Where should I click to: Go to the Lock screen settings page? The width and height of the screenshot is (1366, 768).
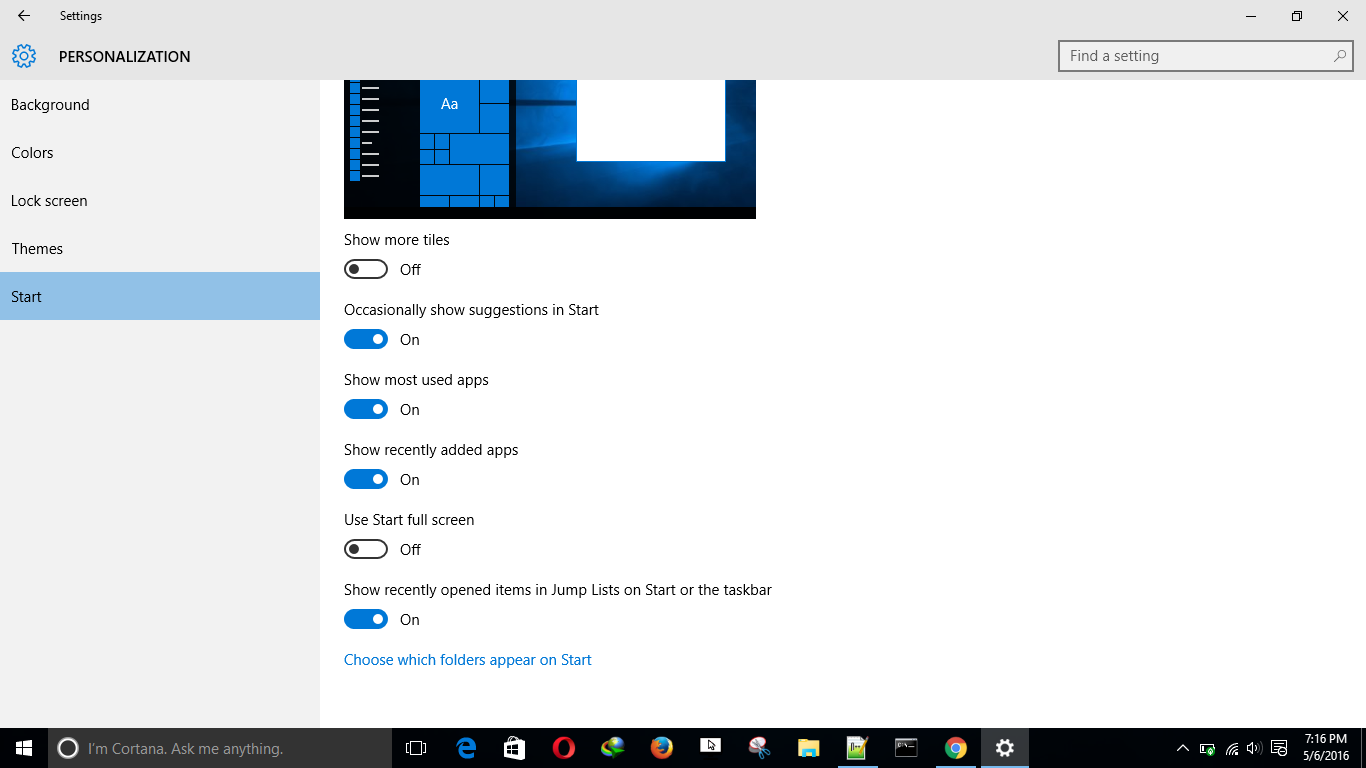[49, 201]
